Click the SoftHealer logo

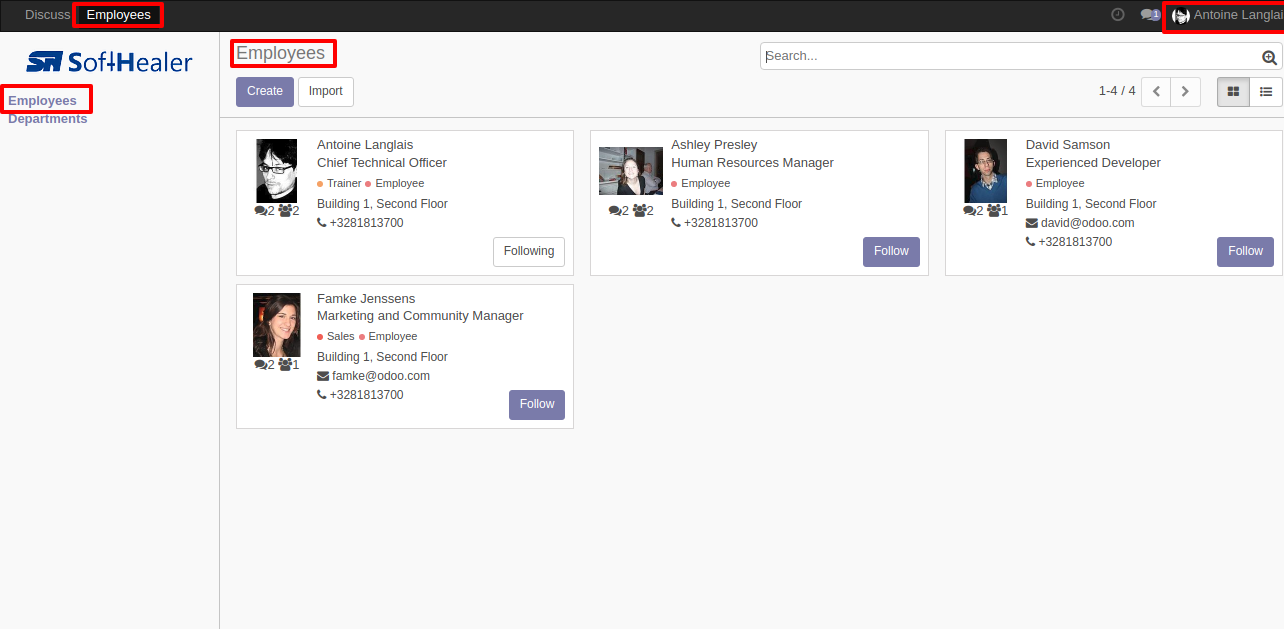click(x=109, y=62)
